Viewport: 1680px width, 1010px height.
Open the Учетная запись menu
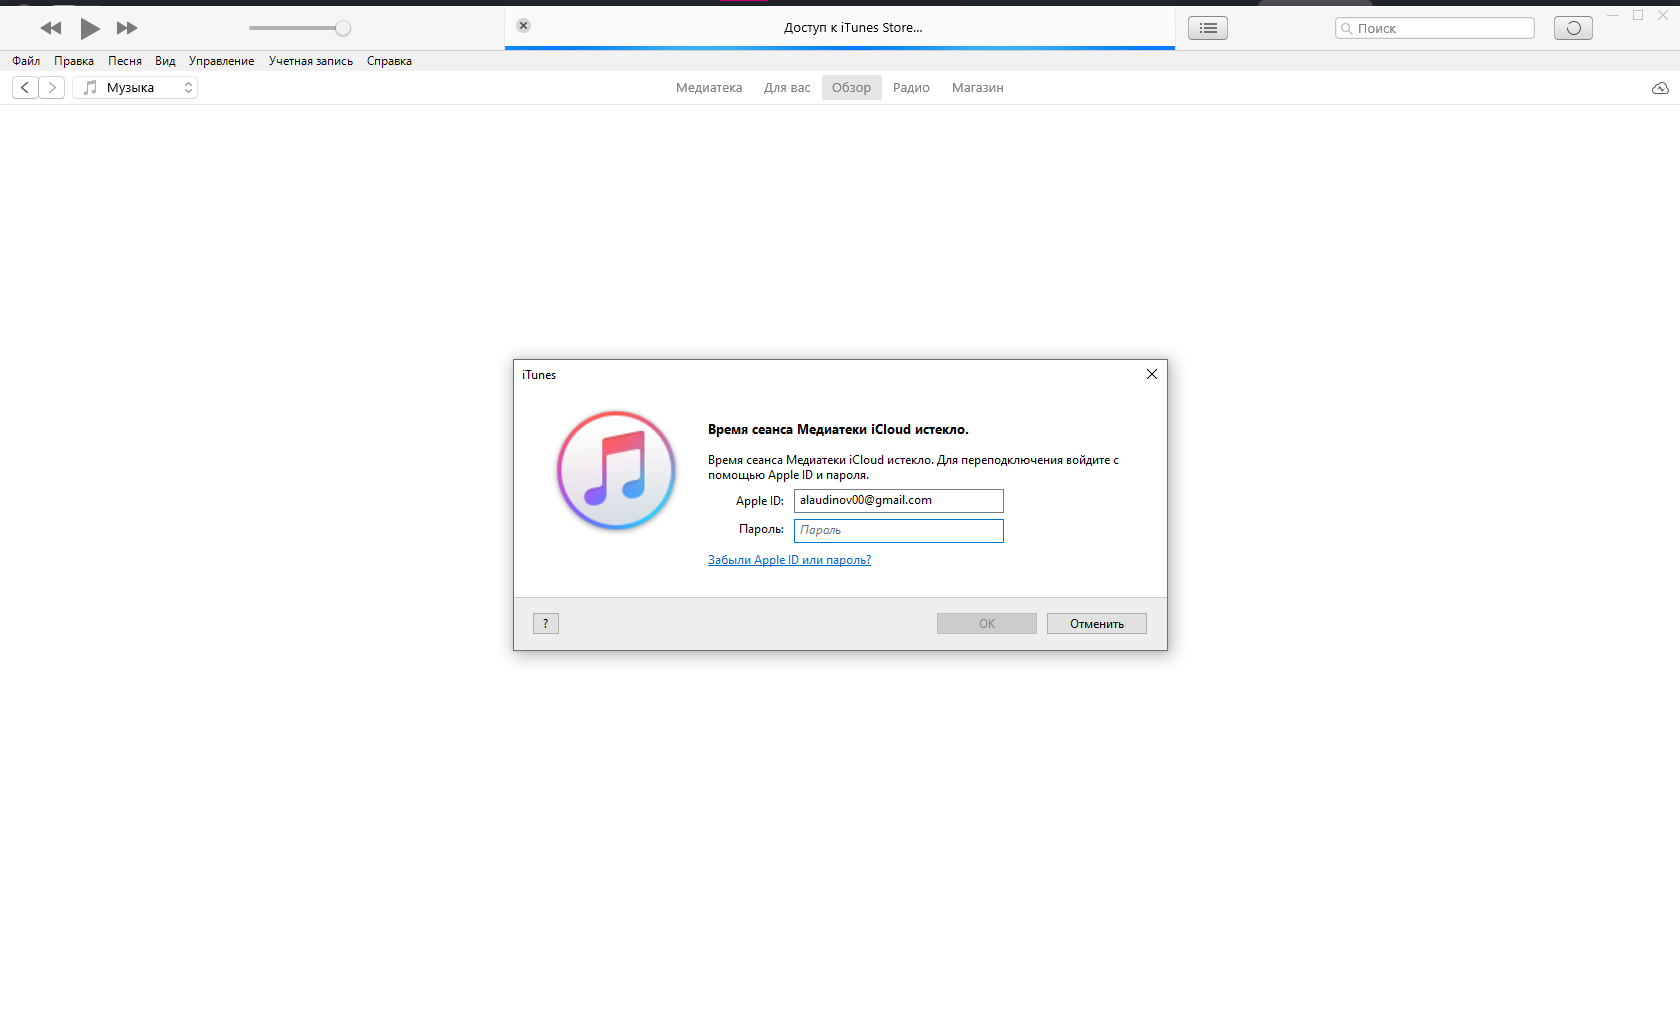click(x=311, y=61)
